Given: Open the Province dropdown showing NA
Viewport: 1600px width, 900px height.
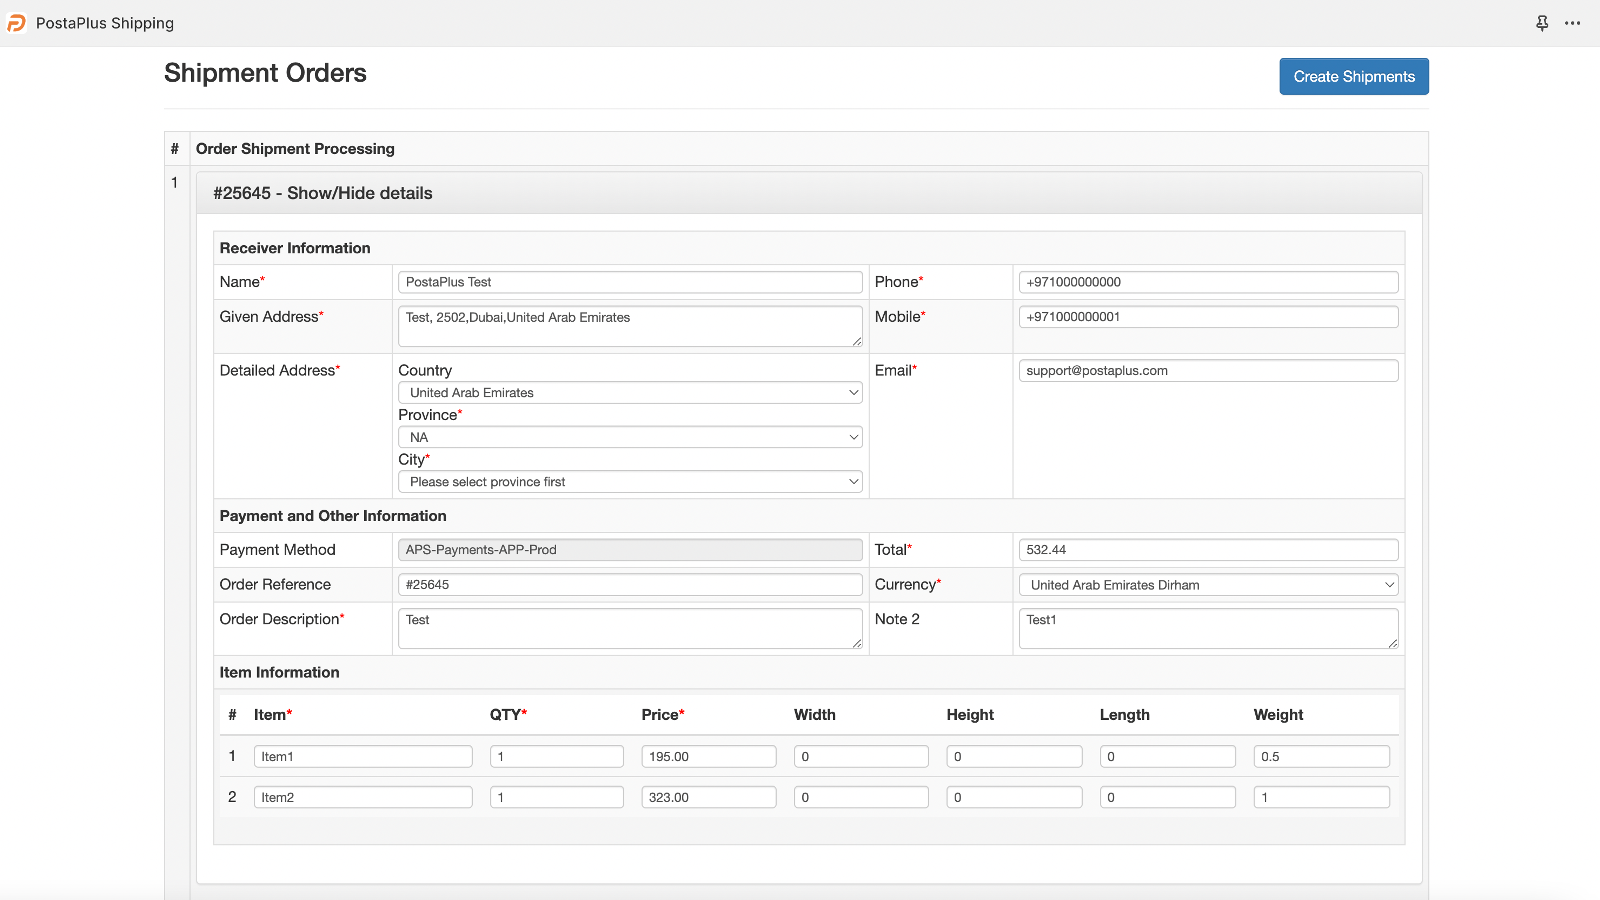Looking at the screenshot, I should pyautogui.click(x=629, y=437).
